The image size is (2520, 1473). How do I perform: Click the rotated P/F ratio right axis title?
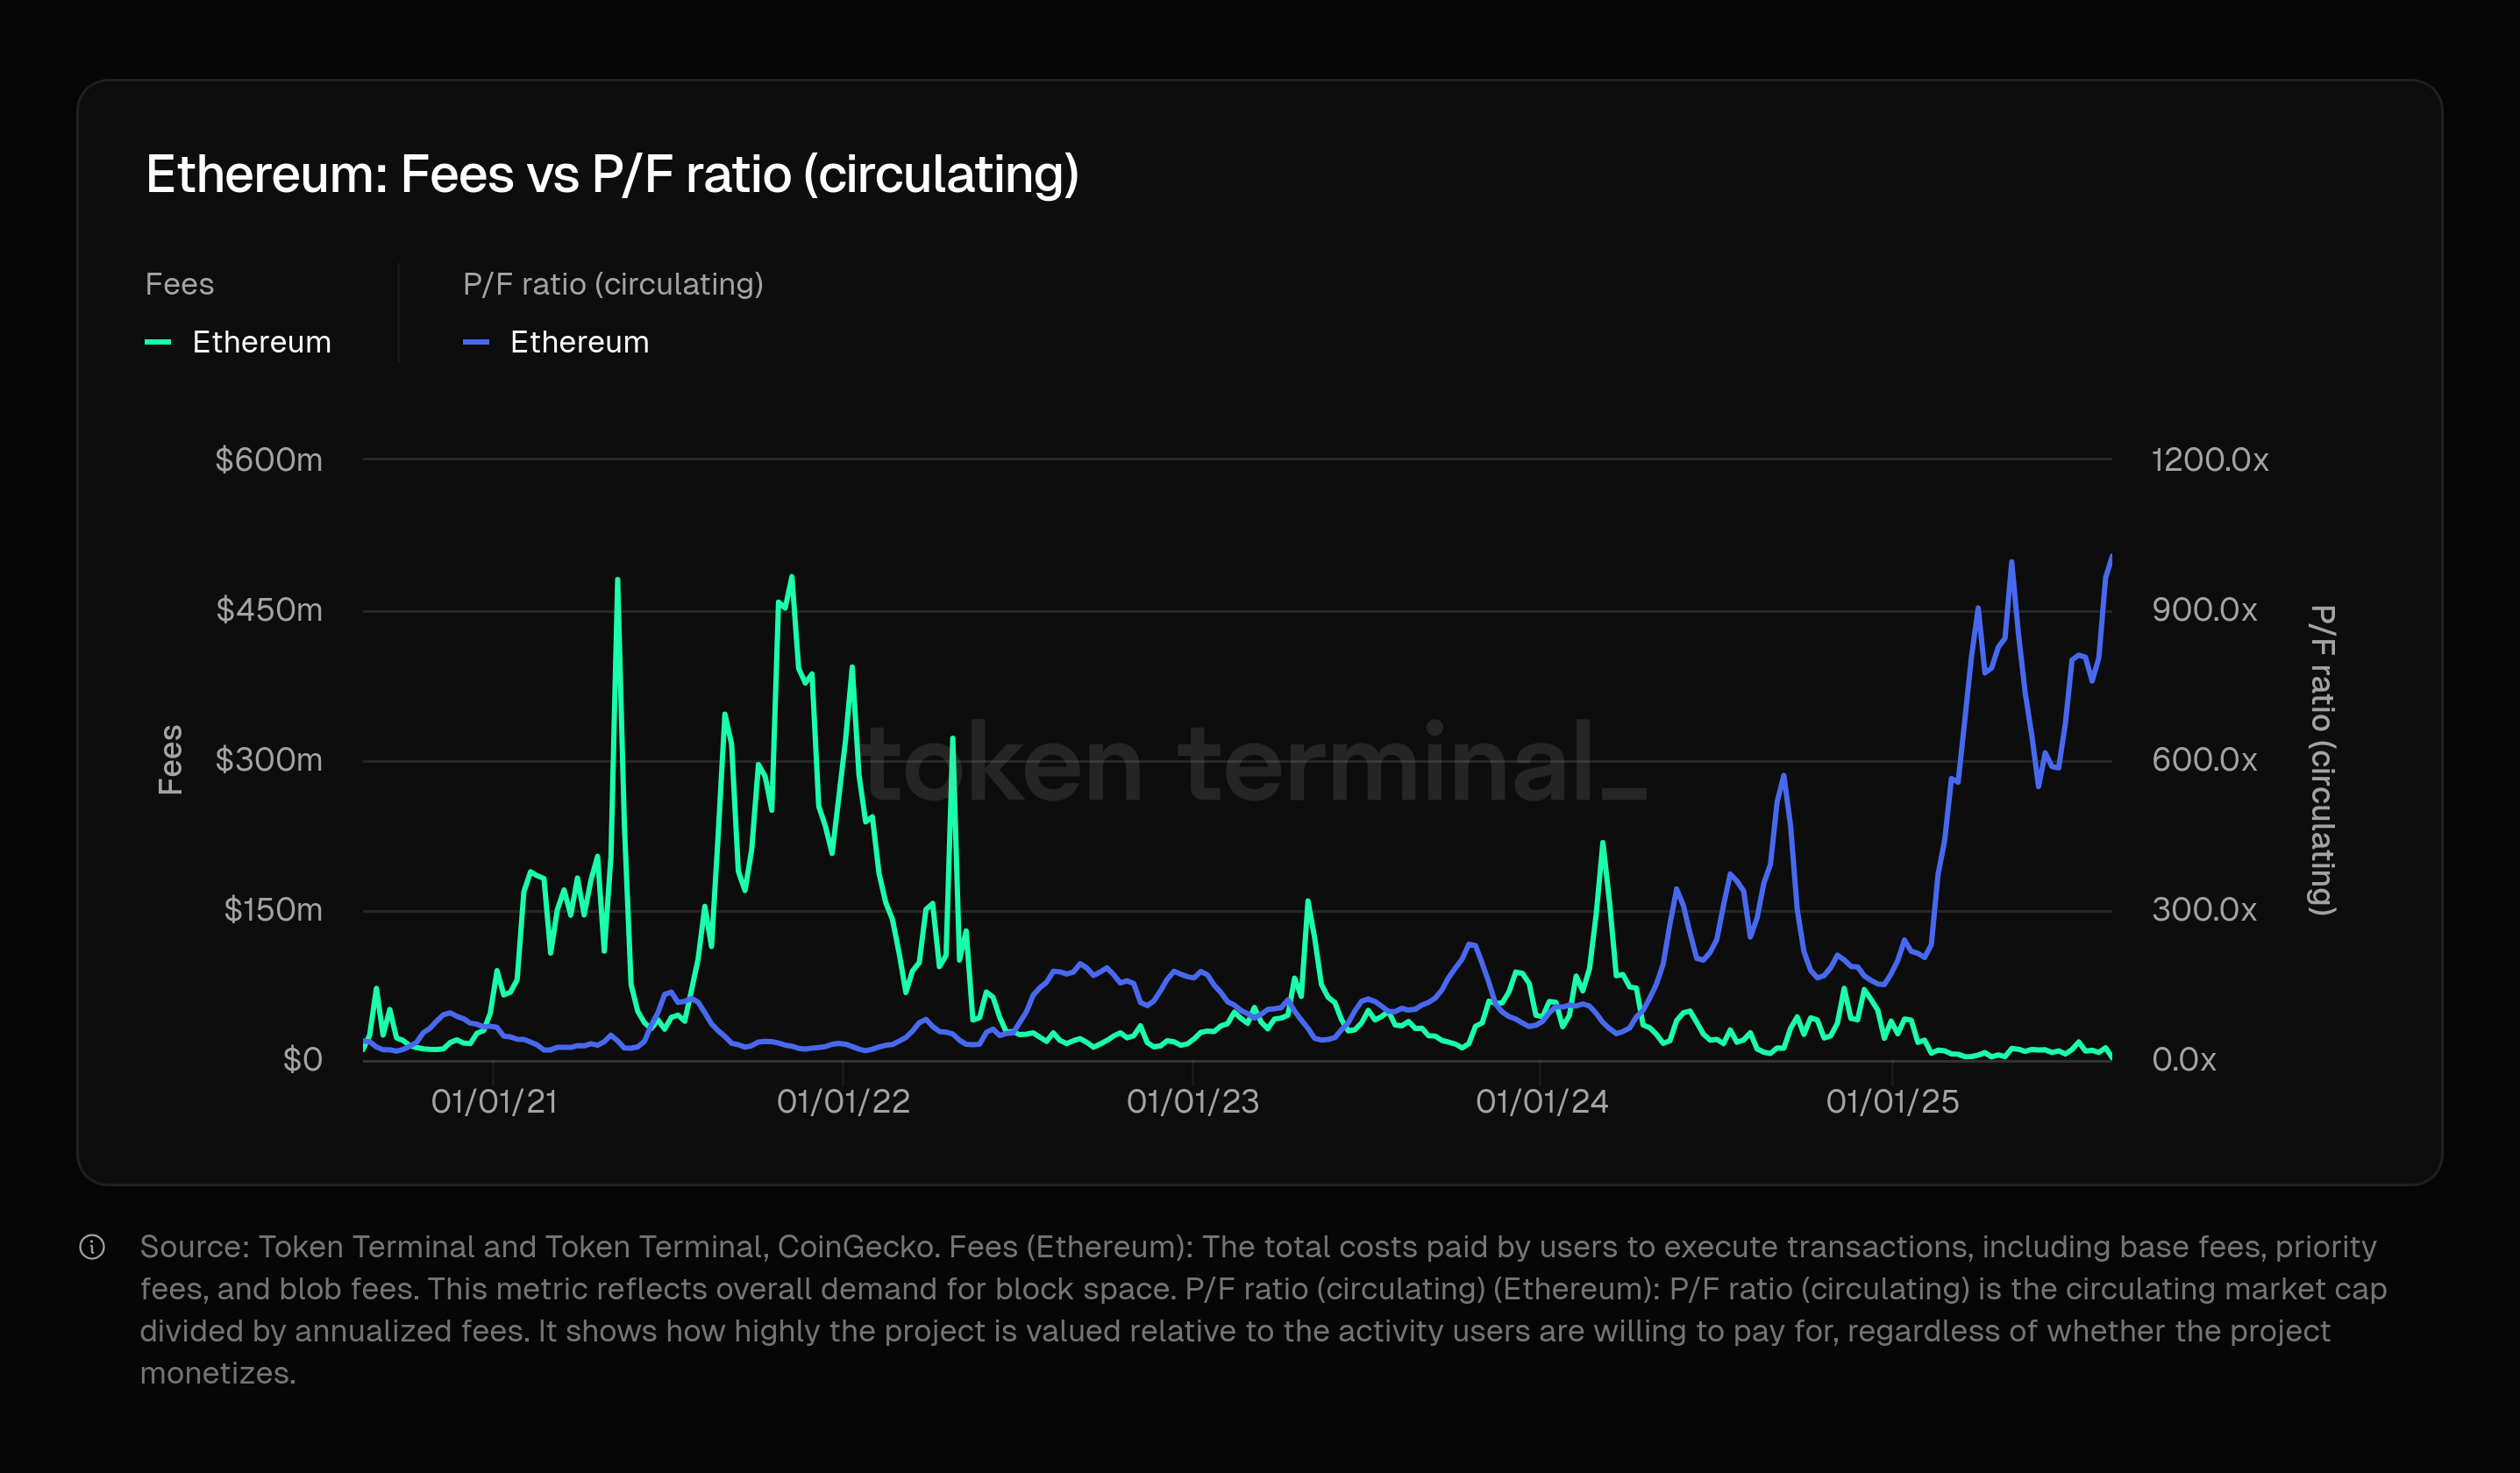click(x=2322, y=760)
